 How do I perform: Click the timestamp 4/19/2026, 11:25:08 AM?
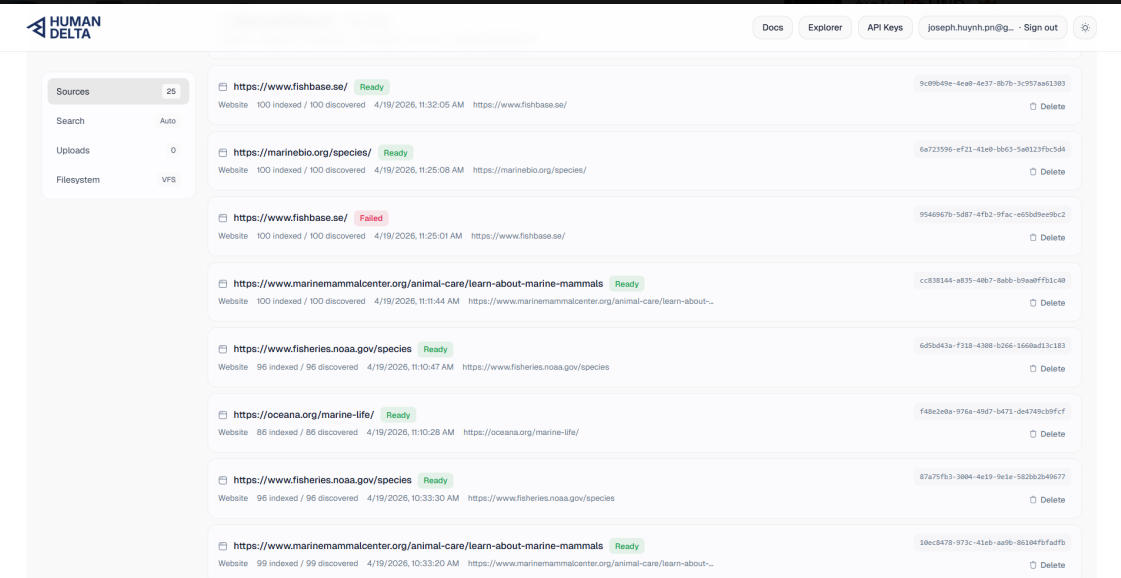[419, 170]
